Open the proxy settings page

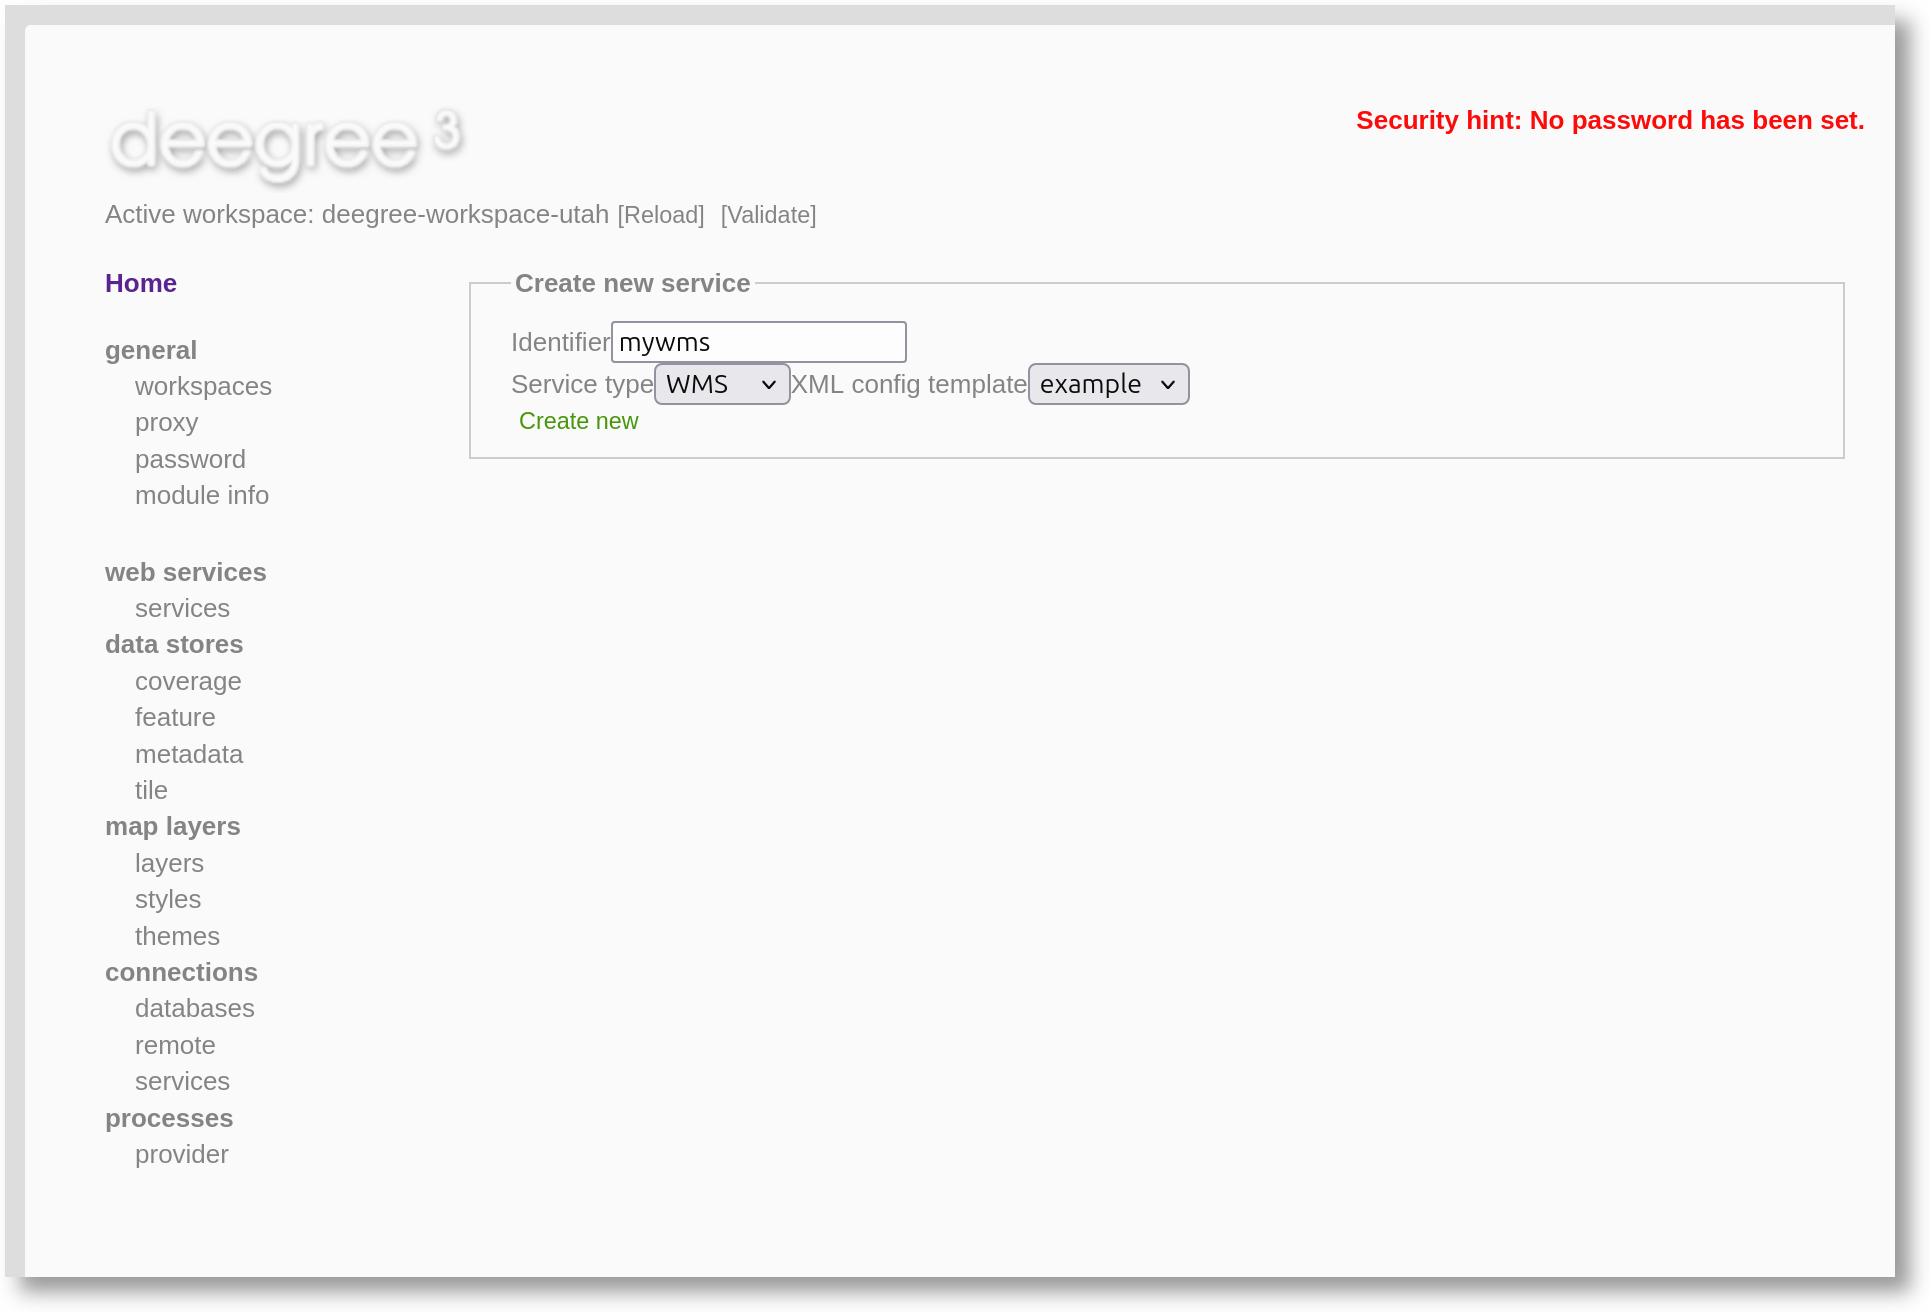[166, 422]
